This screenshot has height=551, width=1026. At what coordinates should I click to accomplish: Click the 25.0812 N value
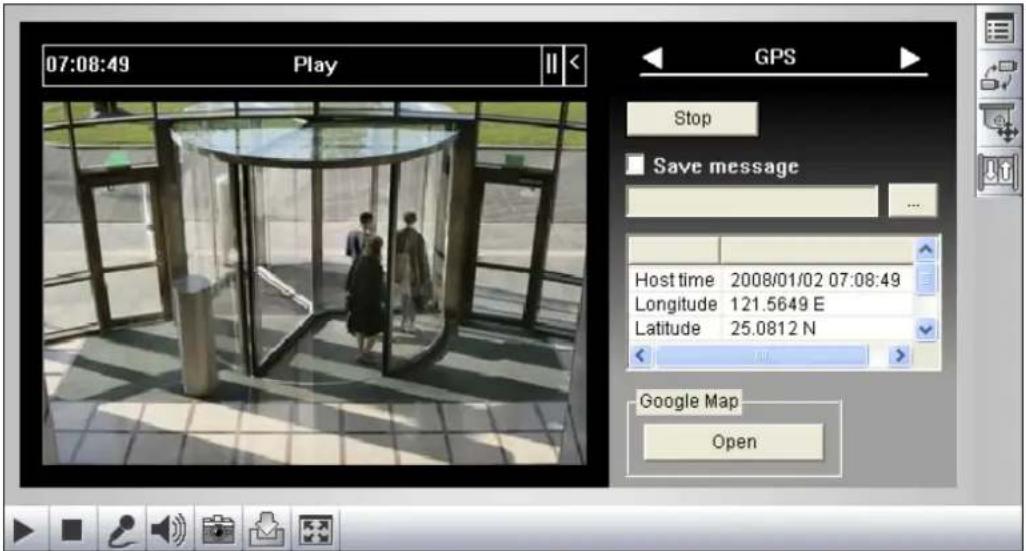pos(773,329)
